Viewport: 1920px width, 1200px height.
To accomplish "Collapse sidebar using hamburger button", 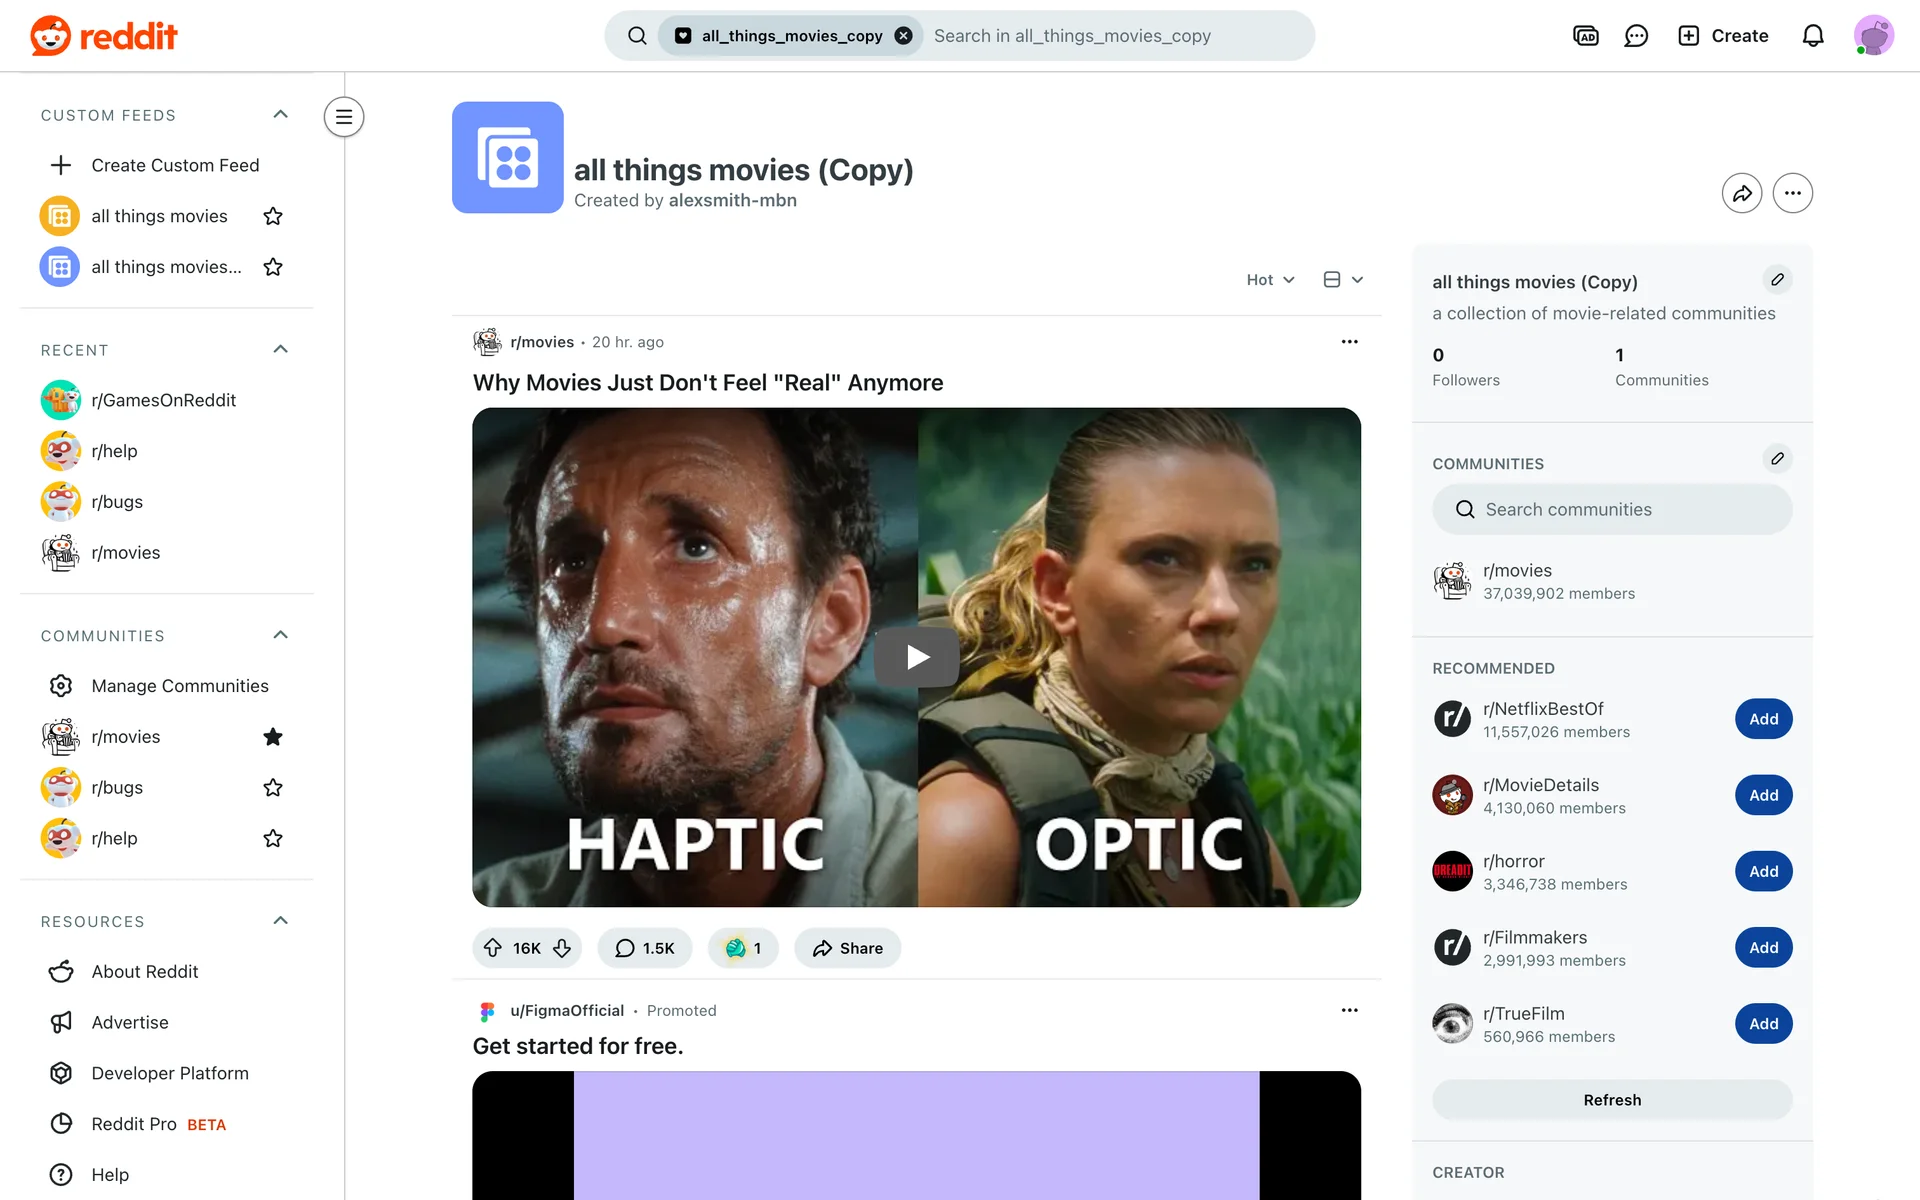I will [343, 117].
